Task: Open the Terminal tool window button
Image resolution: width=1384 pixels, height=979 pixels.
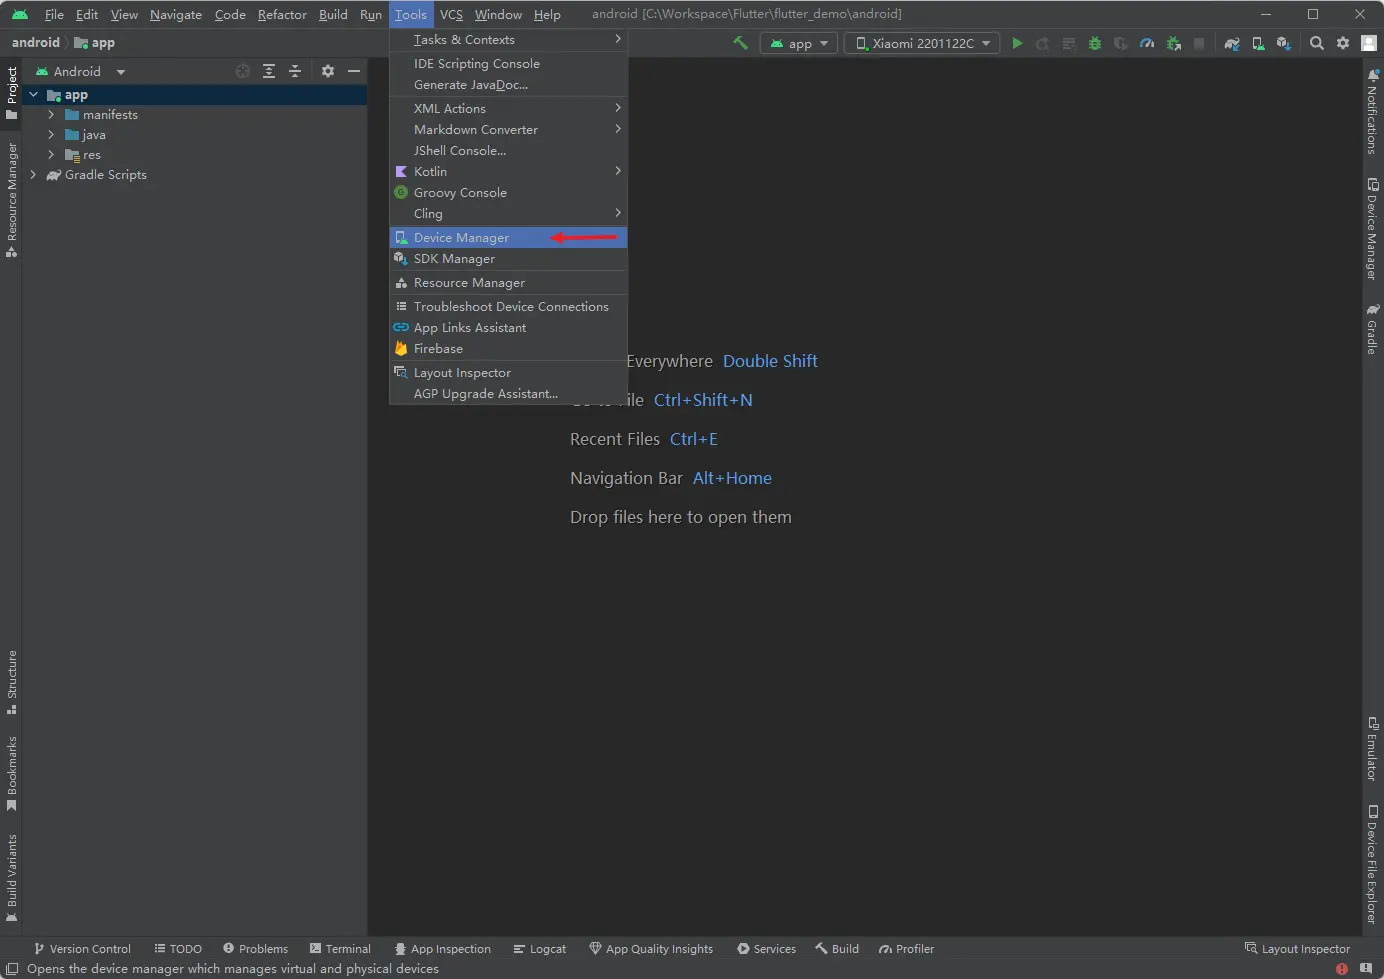Action: click(340, 949)
